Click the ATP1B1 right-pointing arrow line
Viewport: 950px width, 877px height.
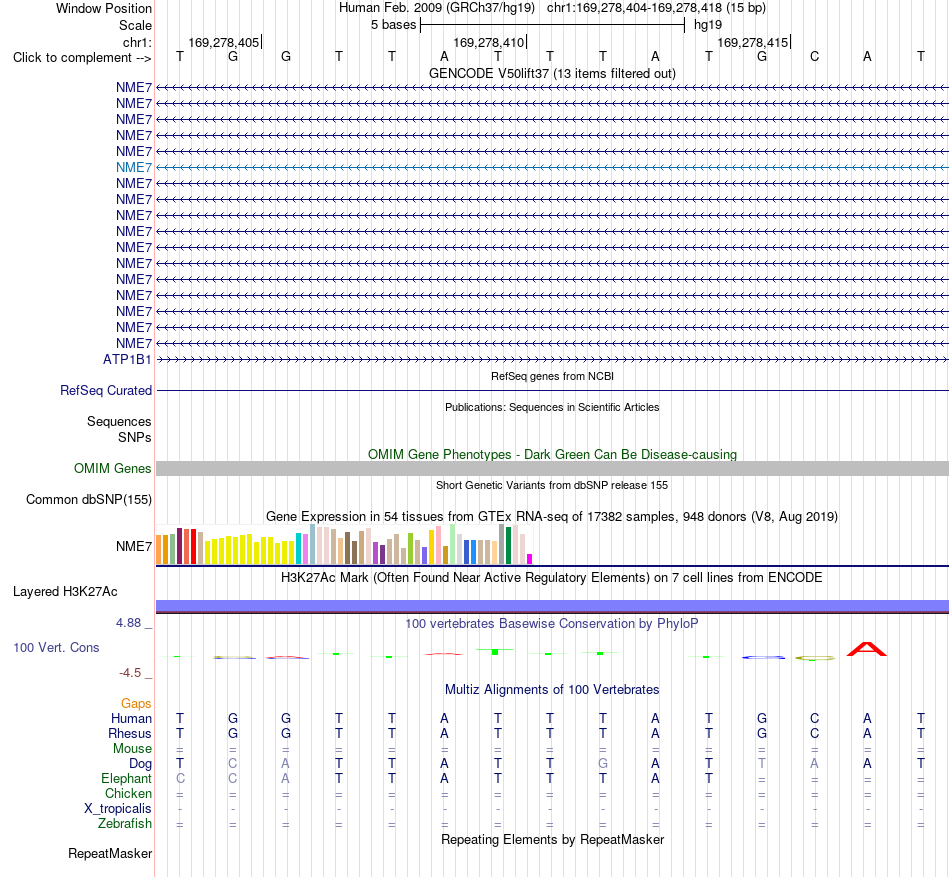coord(552,360)
